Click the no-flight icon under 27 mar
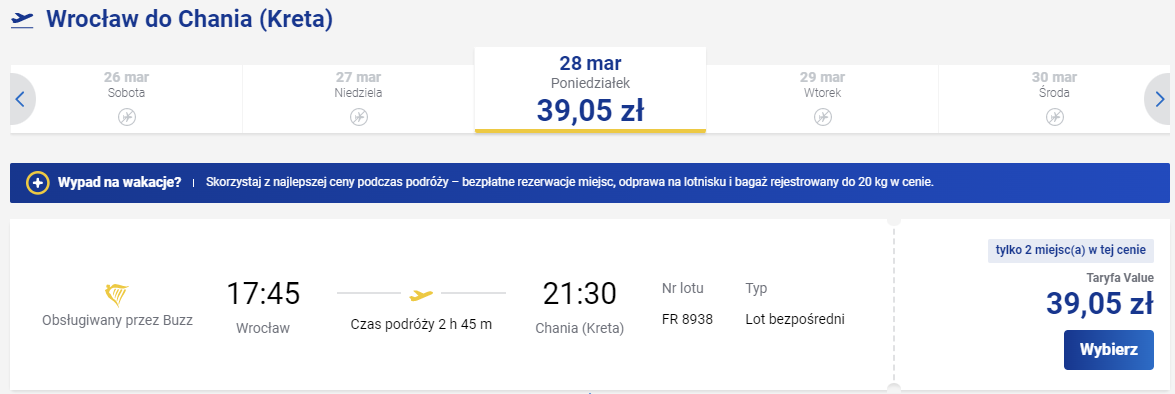 pyautogui.click(x=359, y=117)
